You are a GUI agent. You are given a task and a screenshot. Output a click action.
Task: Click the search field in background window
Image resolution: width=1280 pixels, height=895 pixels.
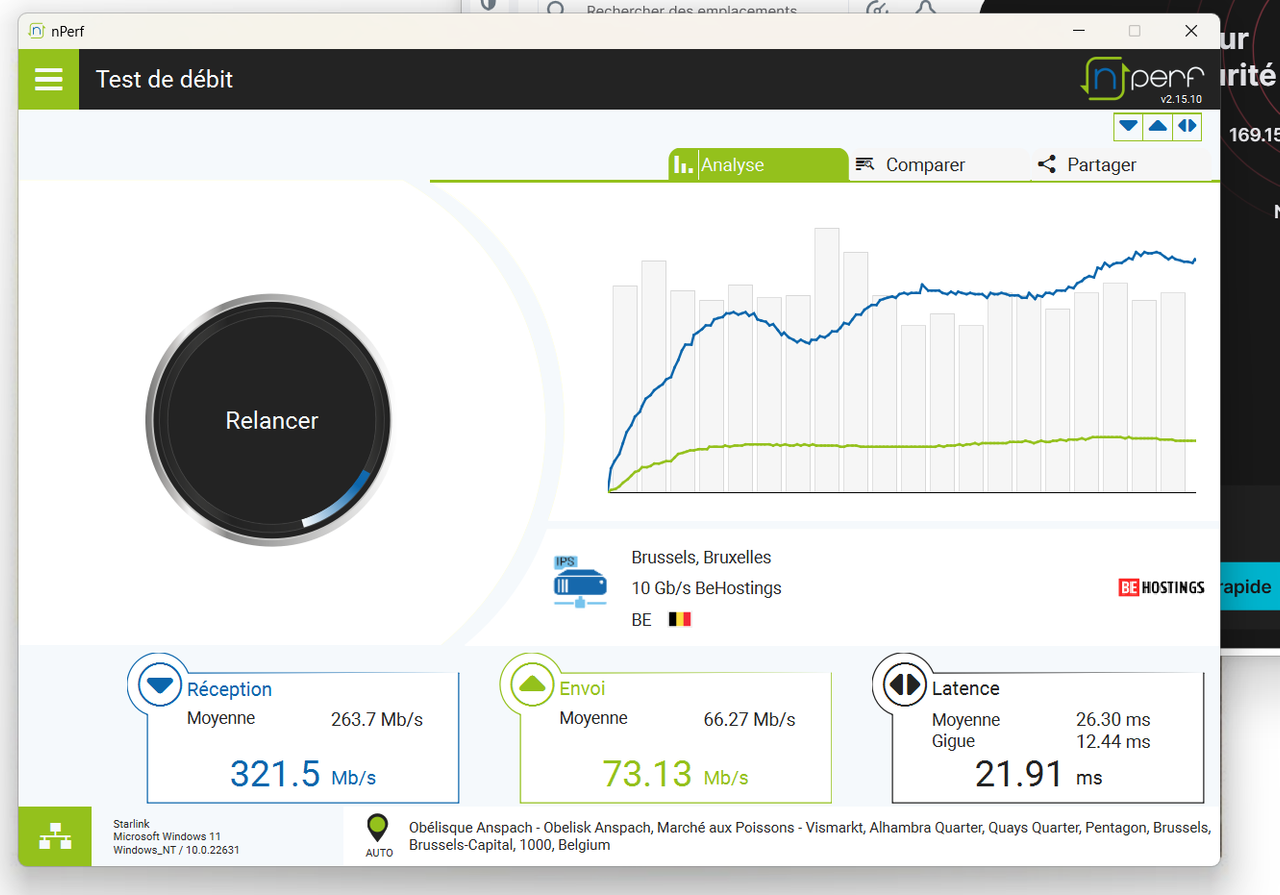click(690, 8)
